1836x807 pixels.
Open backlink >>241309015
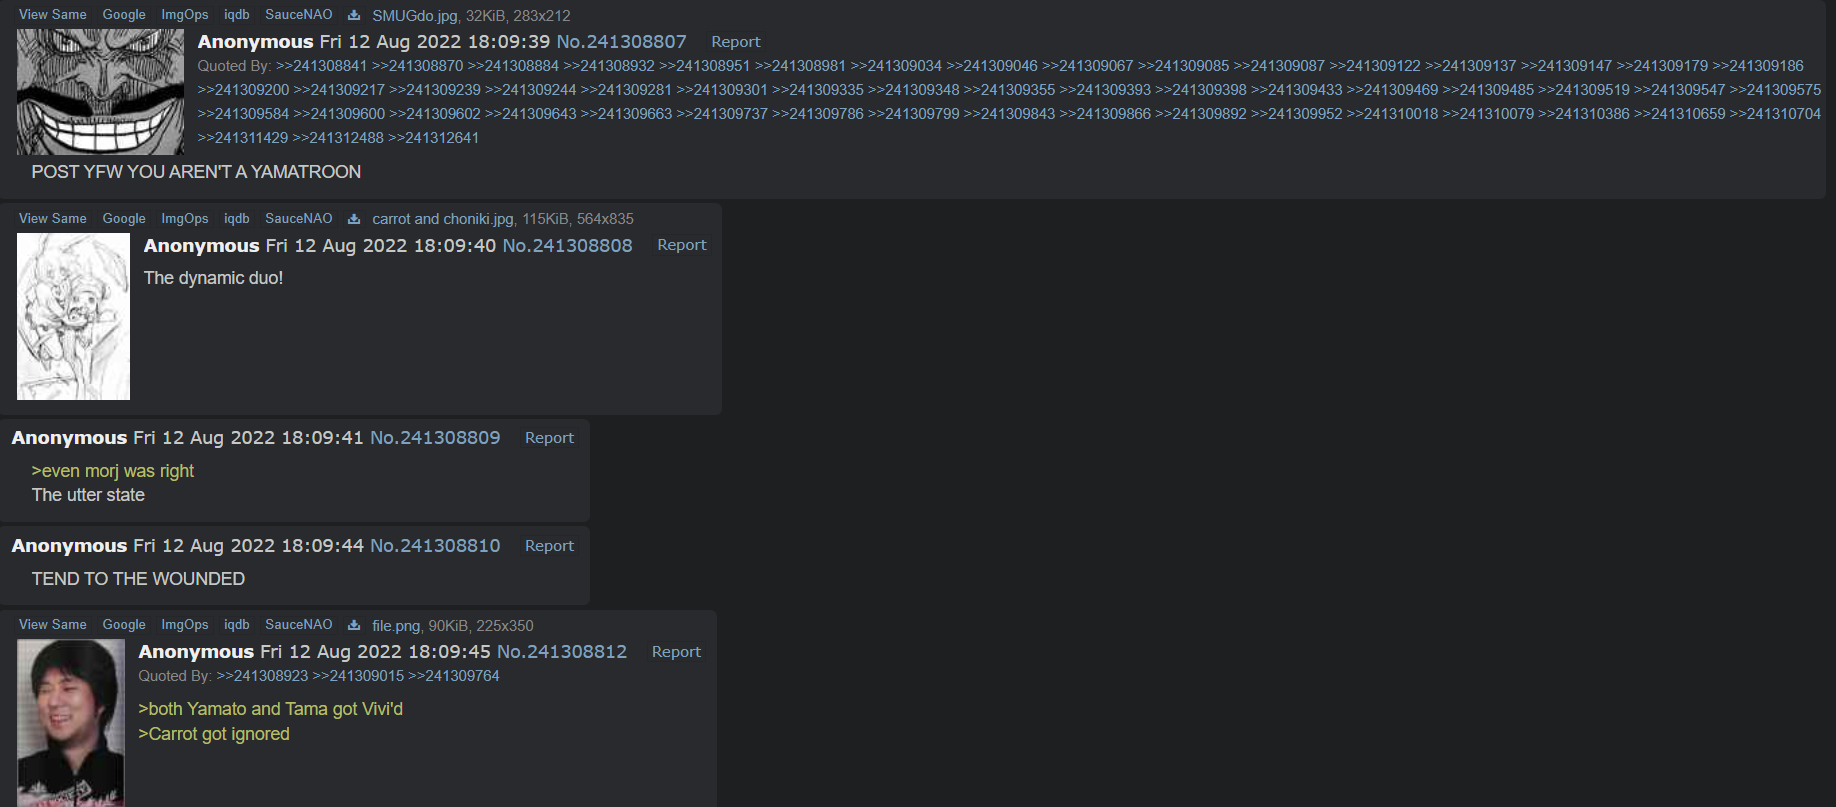(x=358, y=676)
